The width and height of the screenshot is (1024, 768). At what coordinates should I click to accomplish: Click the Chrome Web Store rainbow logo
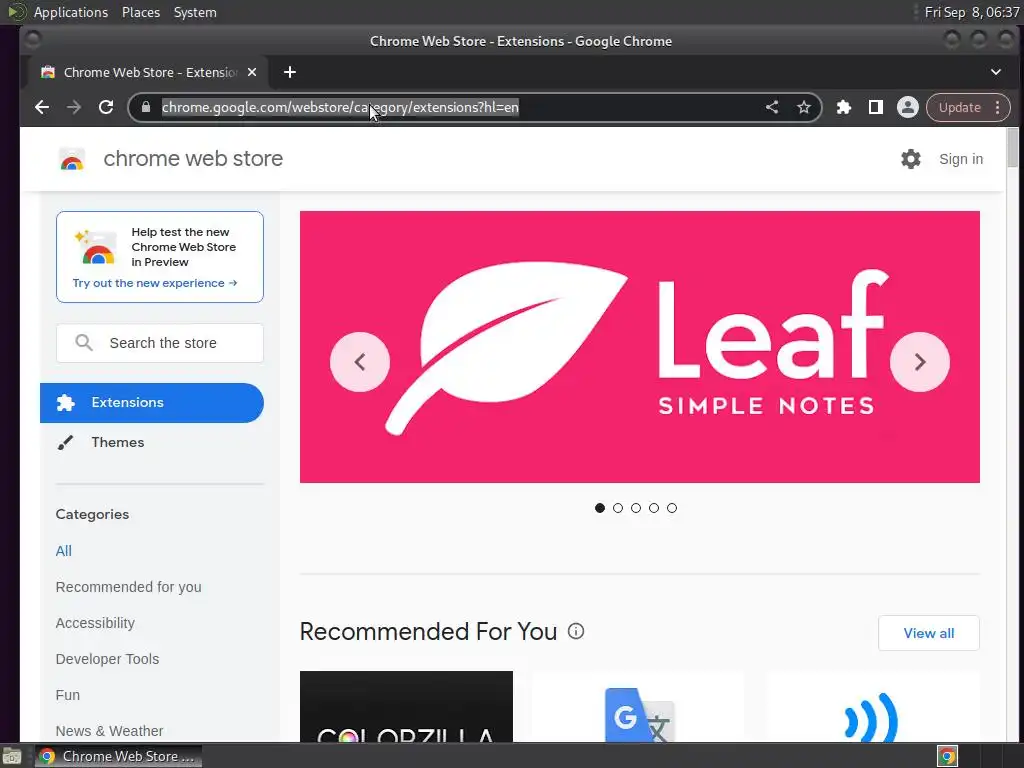pos(72,159)
